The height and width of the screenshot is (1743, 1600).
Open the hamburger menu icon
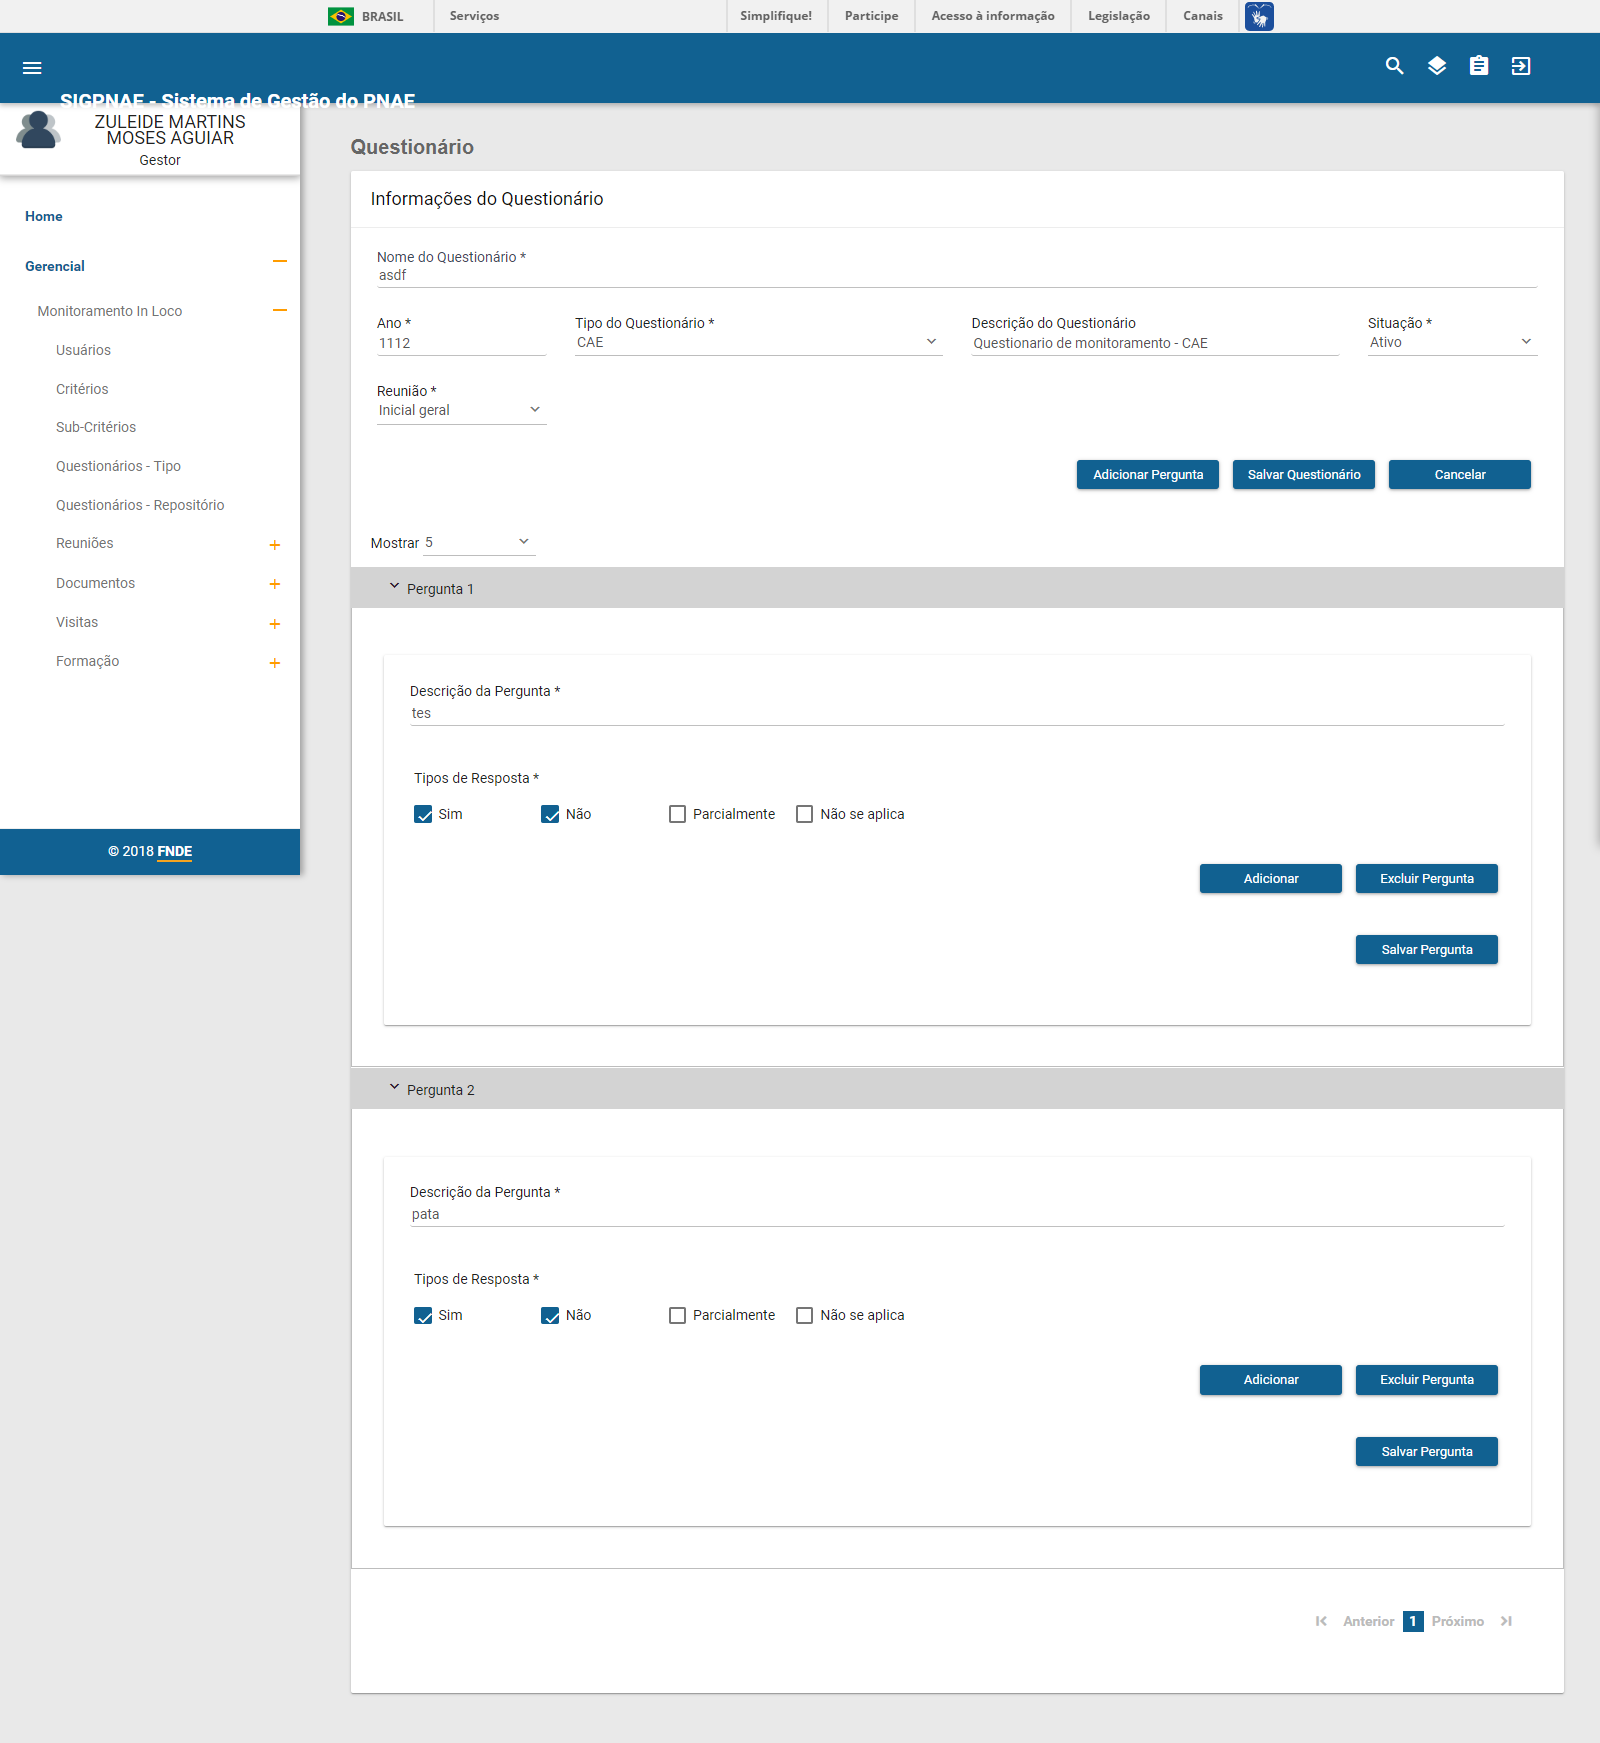(x=32, y=68)
